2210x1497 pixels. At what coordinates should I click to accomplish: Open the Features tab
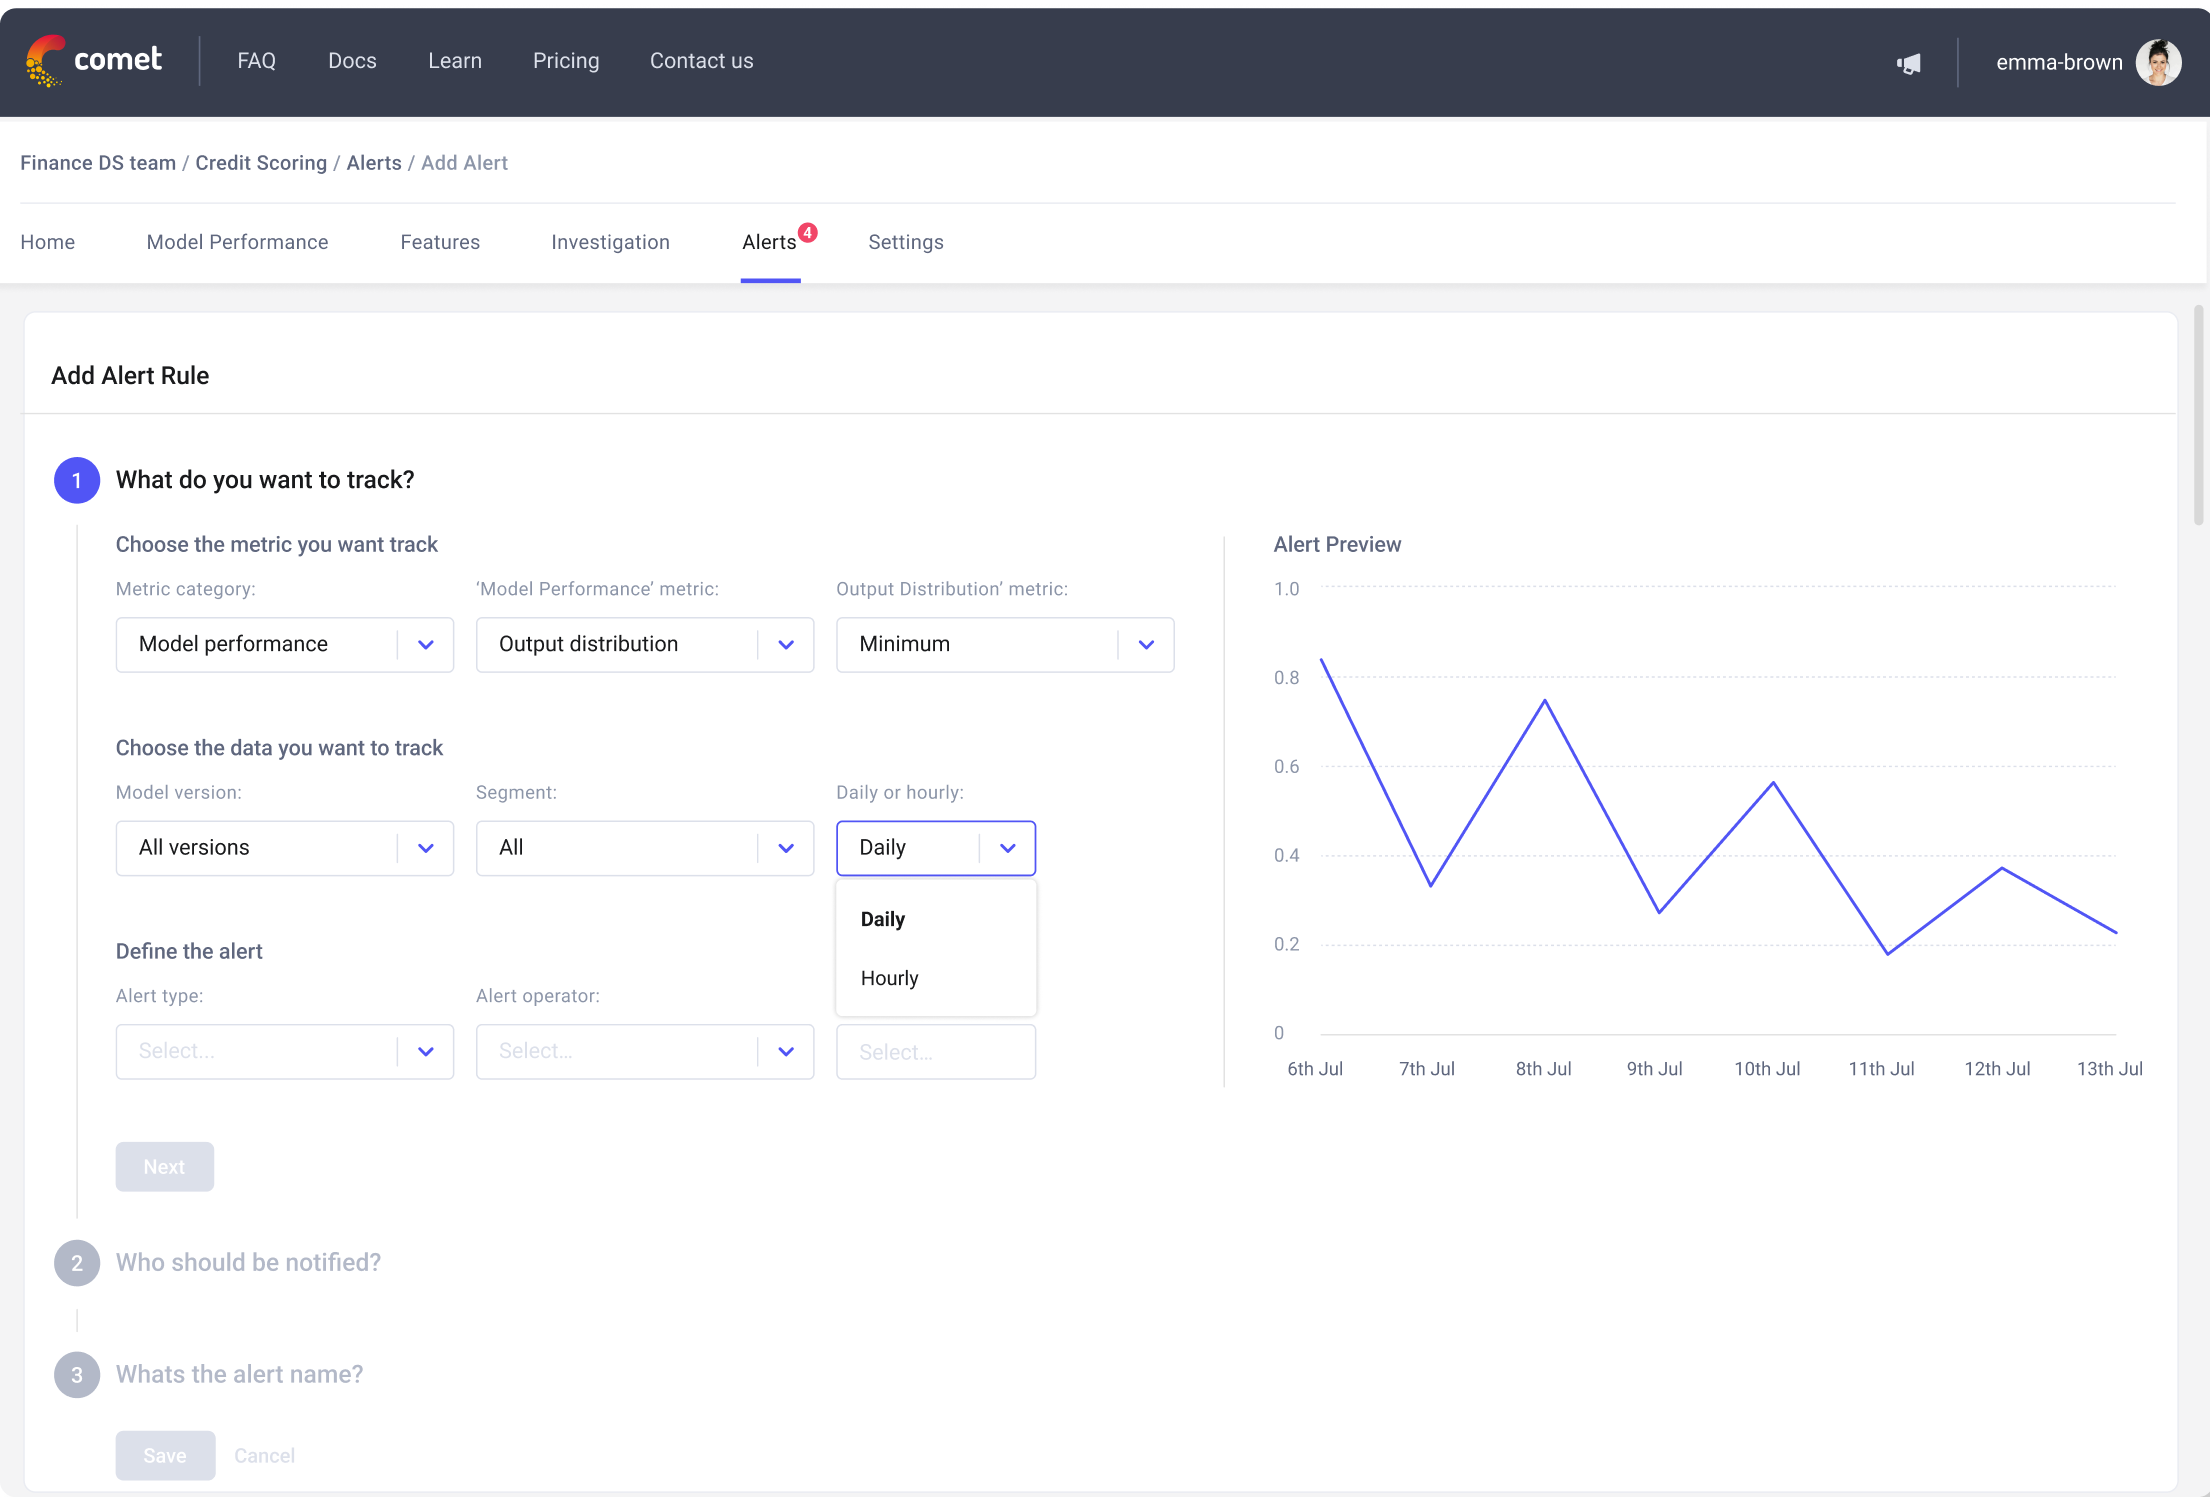pos(440,242)
